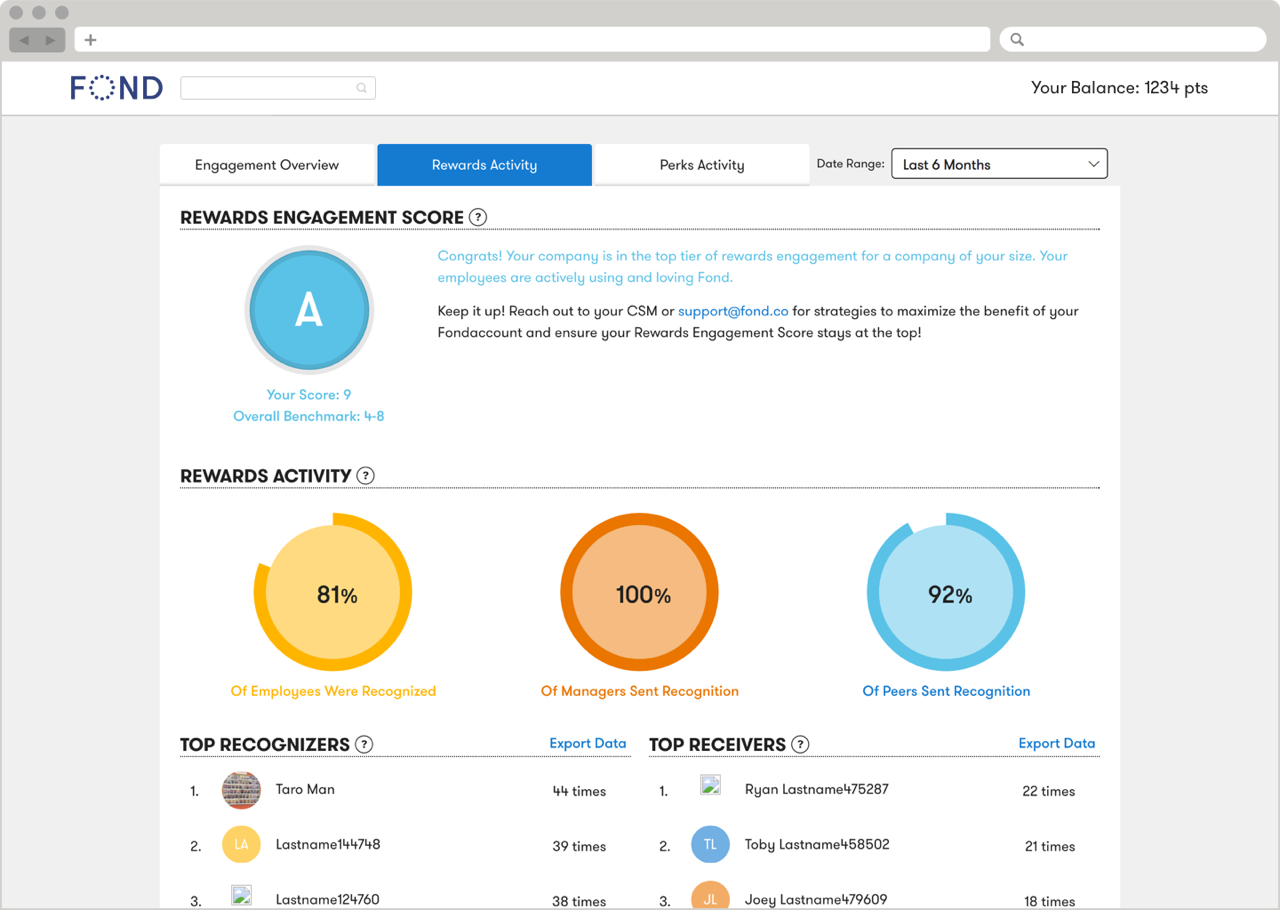Click 'Of Employees Were Recognized' label
The image size is (1280, 910).
(333, 691)
